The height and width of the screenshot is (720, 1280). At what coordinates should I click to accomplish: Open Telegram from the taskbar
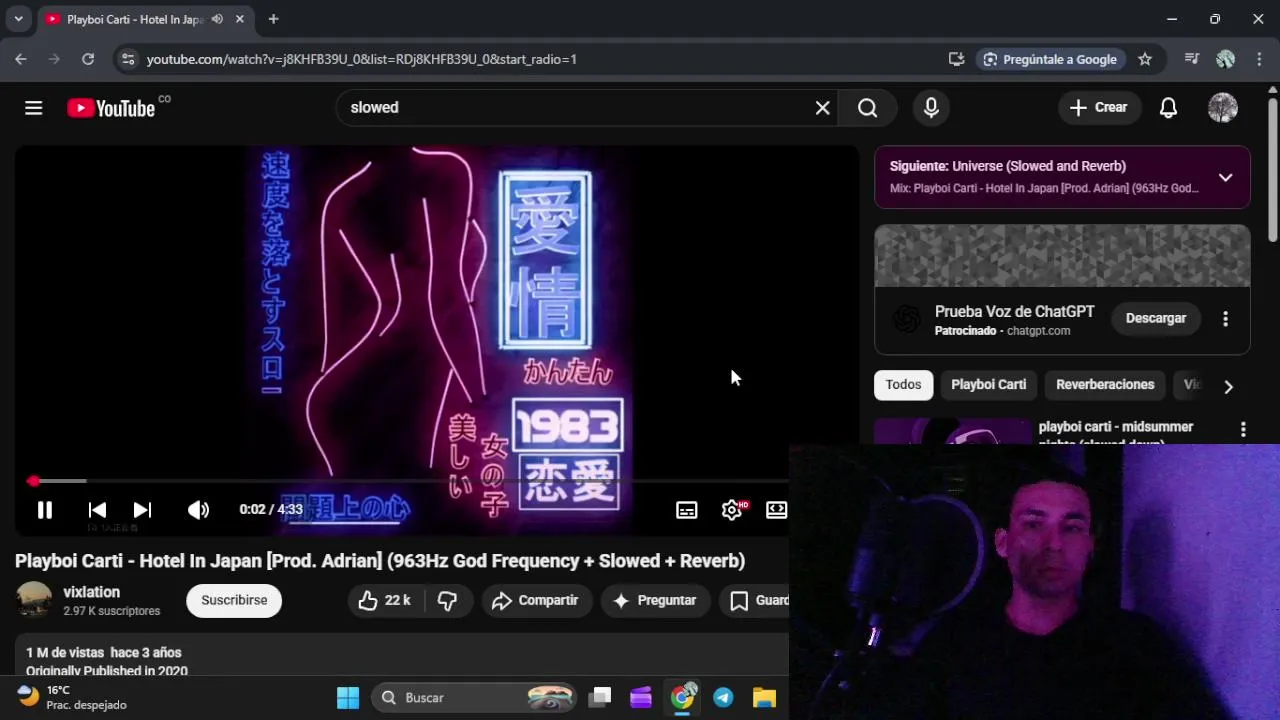pos(723,698)
